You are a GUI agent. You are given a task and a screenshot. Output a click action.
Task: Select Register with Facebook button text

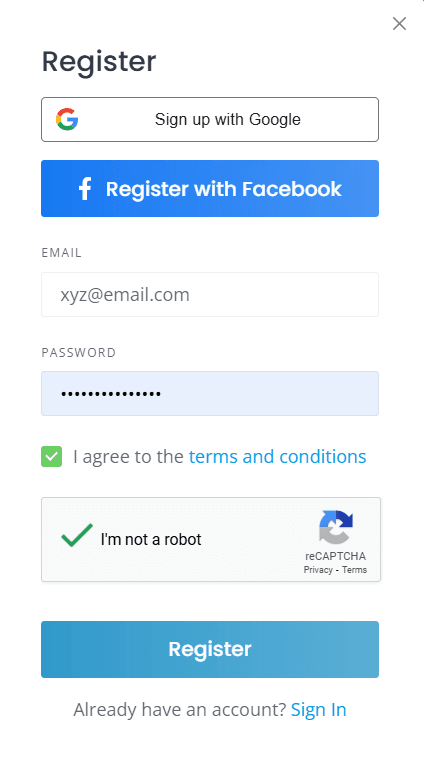pyautogui.click(x=224, y=189)
